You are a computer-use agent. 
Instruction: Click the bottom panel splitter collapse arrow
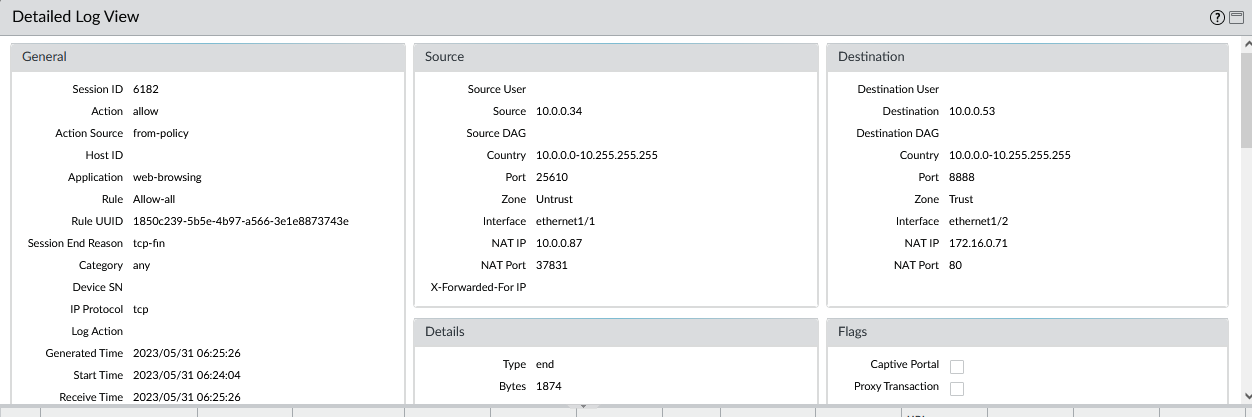582,406
